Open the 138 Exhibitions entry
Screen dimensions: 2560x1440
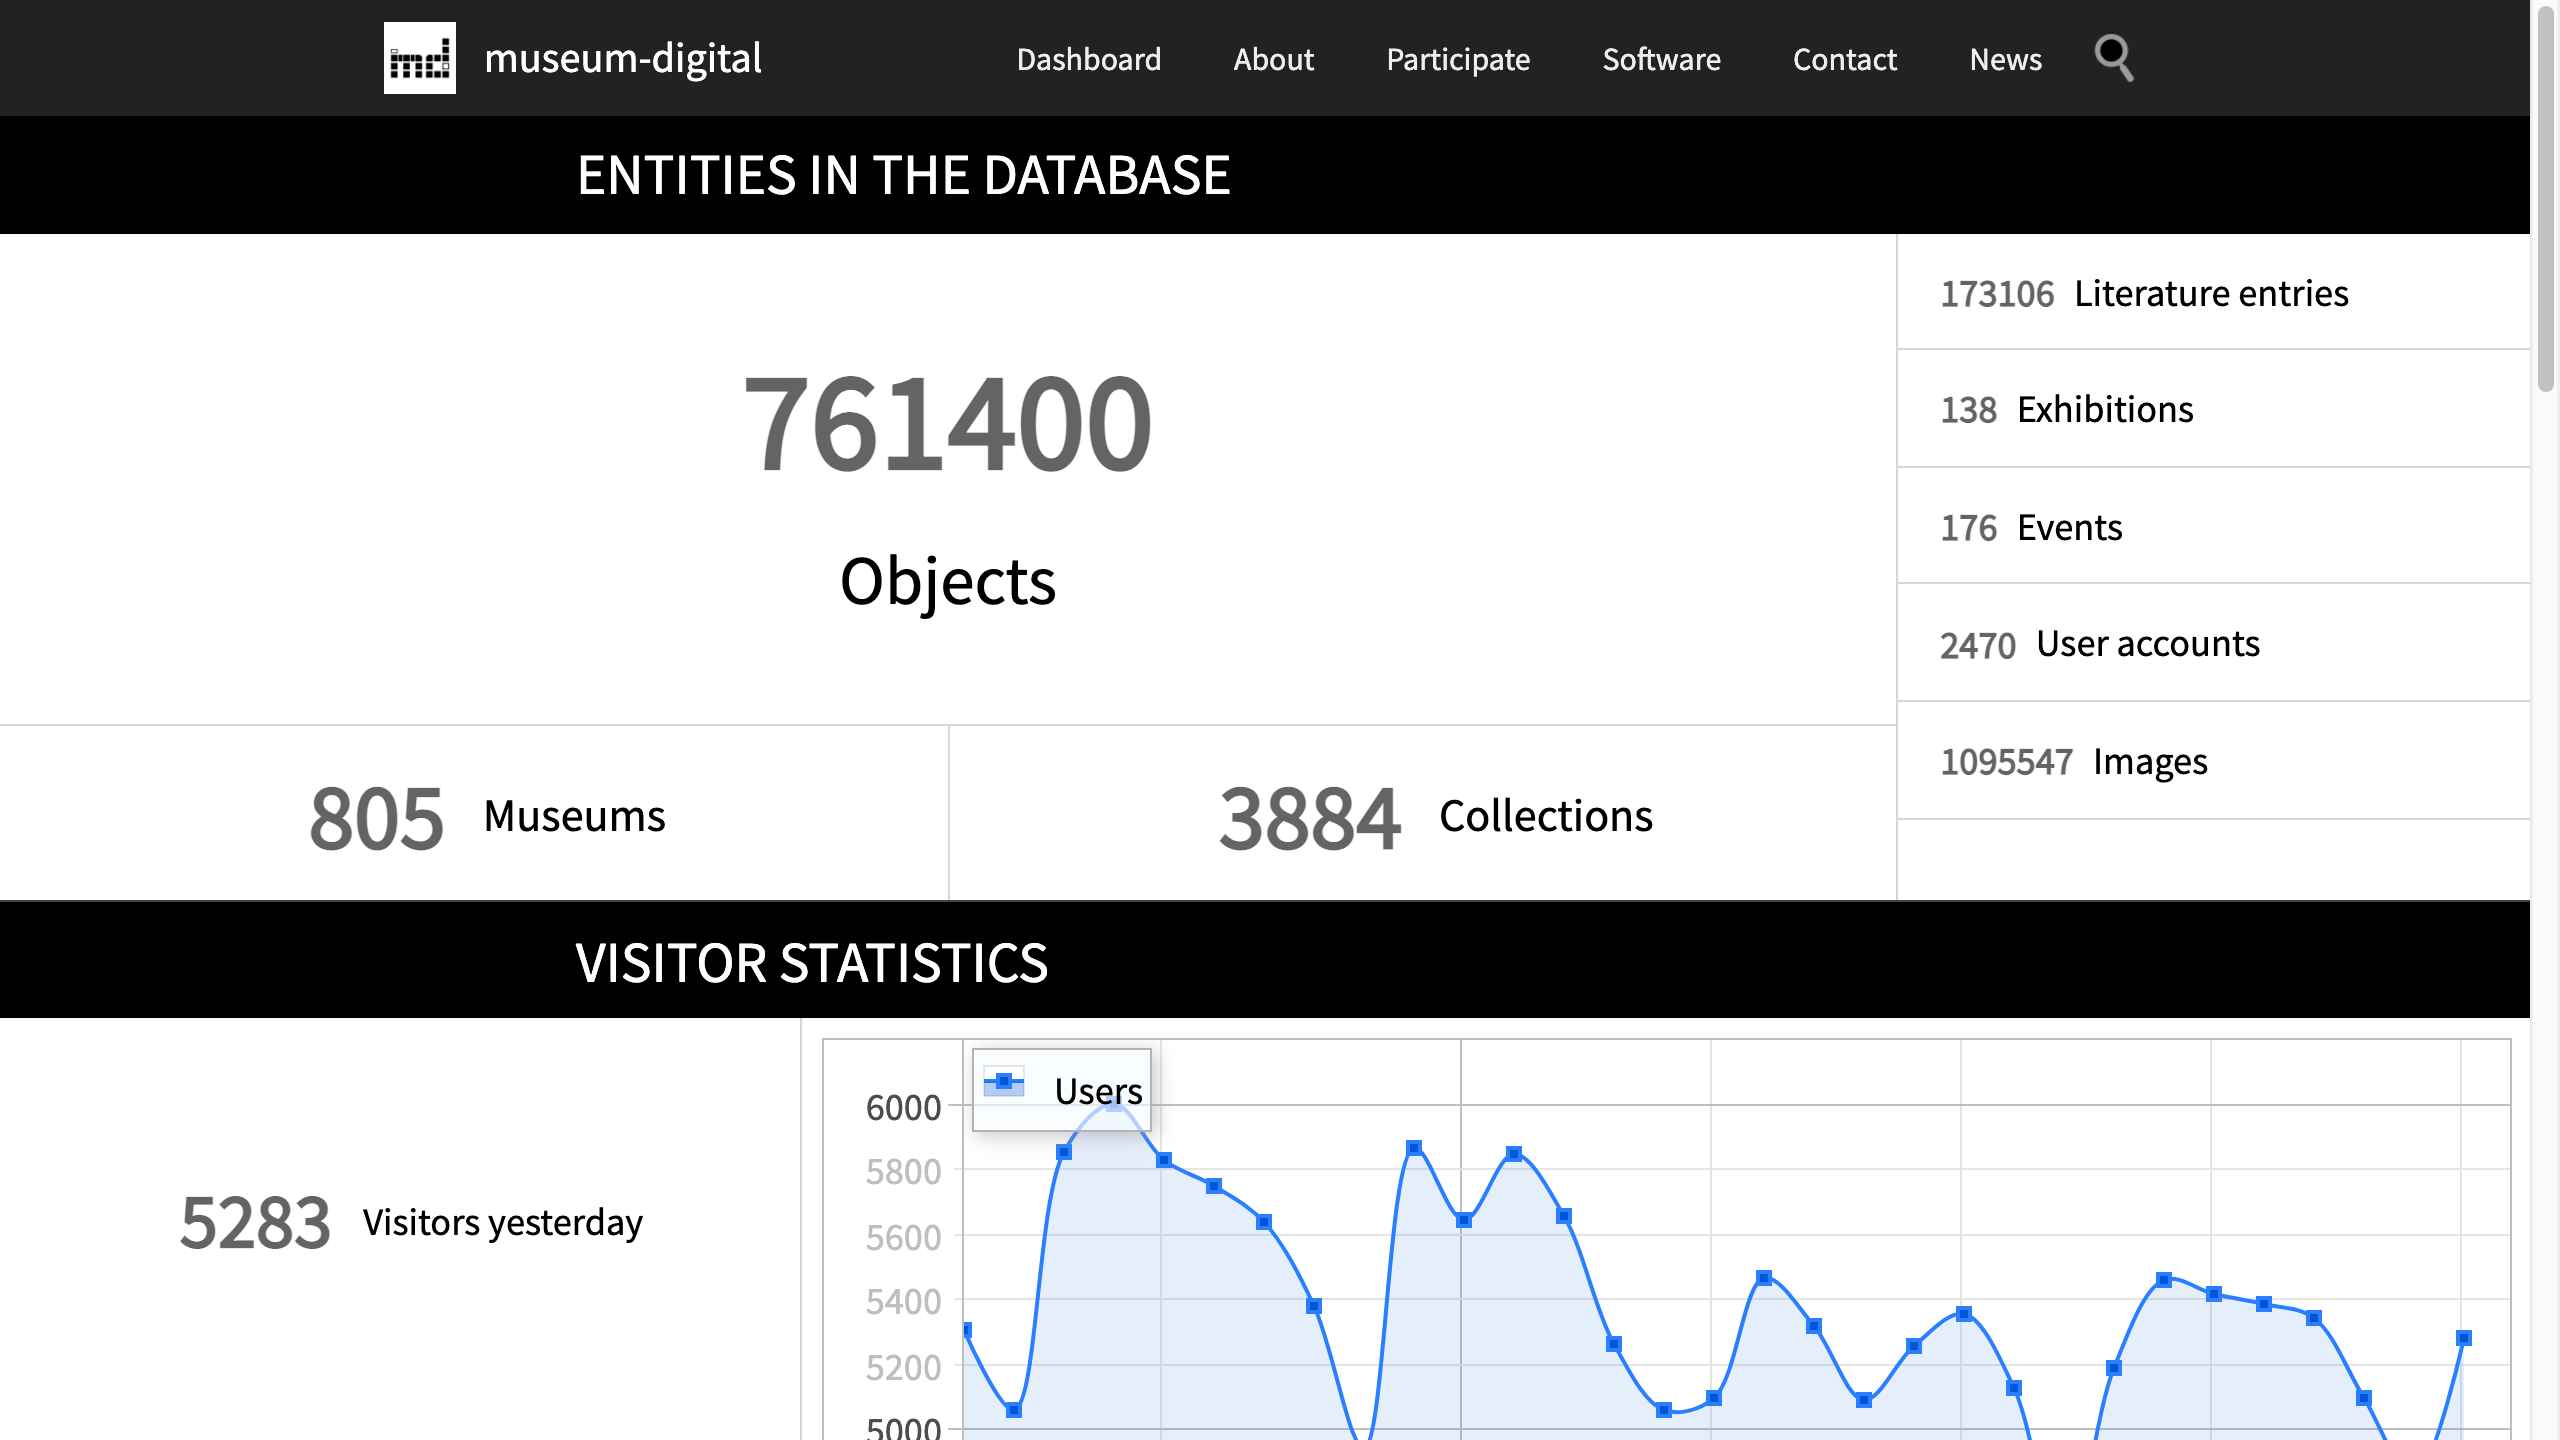pyautogui.click(x=2066, y=410)
